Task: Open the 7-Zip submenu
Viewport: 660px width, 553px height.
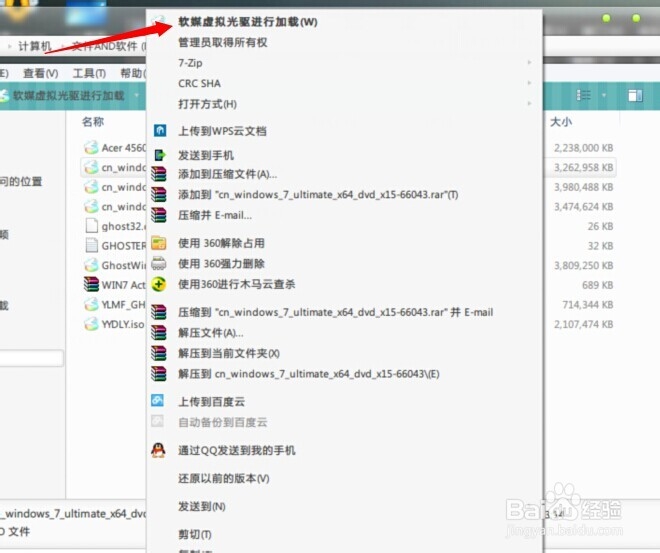Action: tap(190, 63)
